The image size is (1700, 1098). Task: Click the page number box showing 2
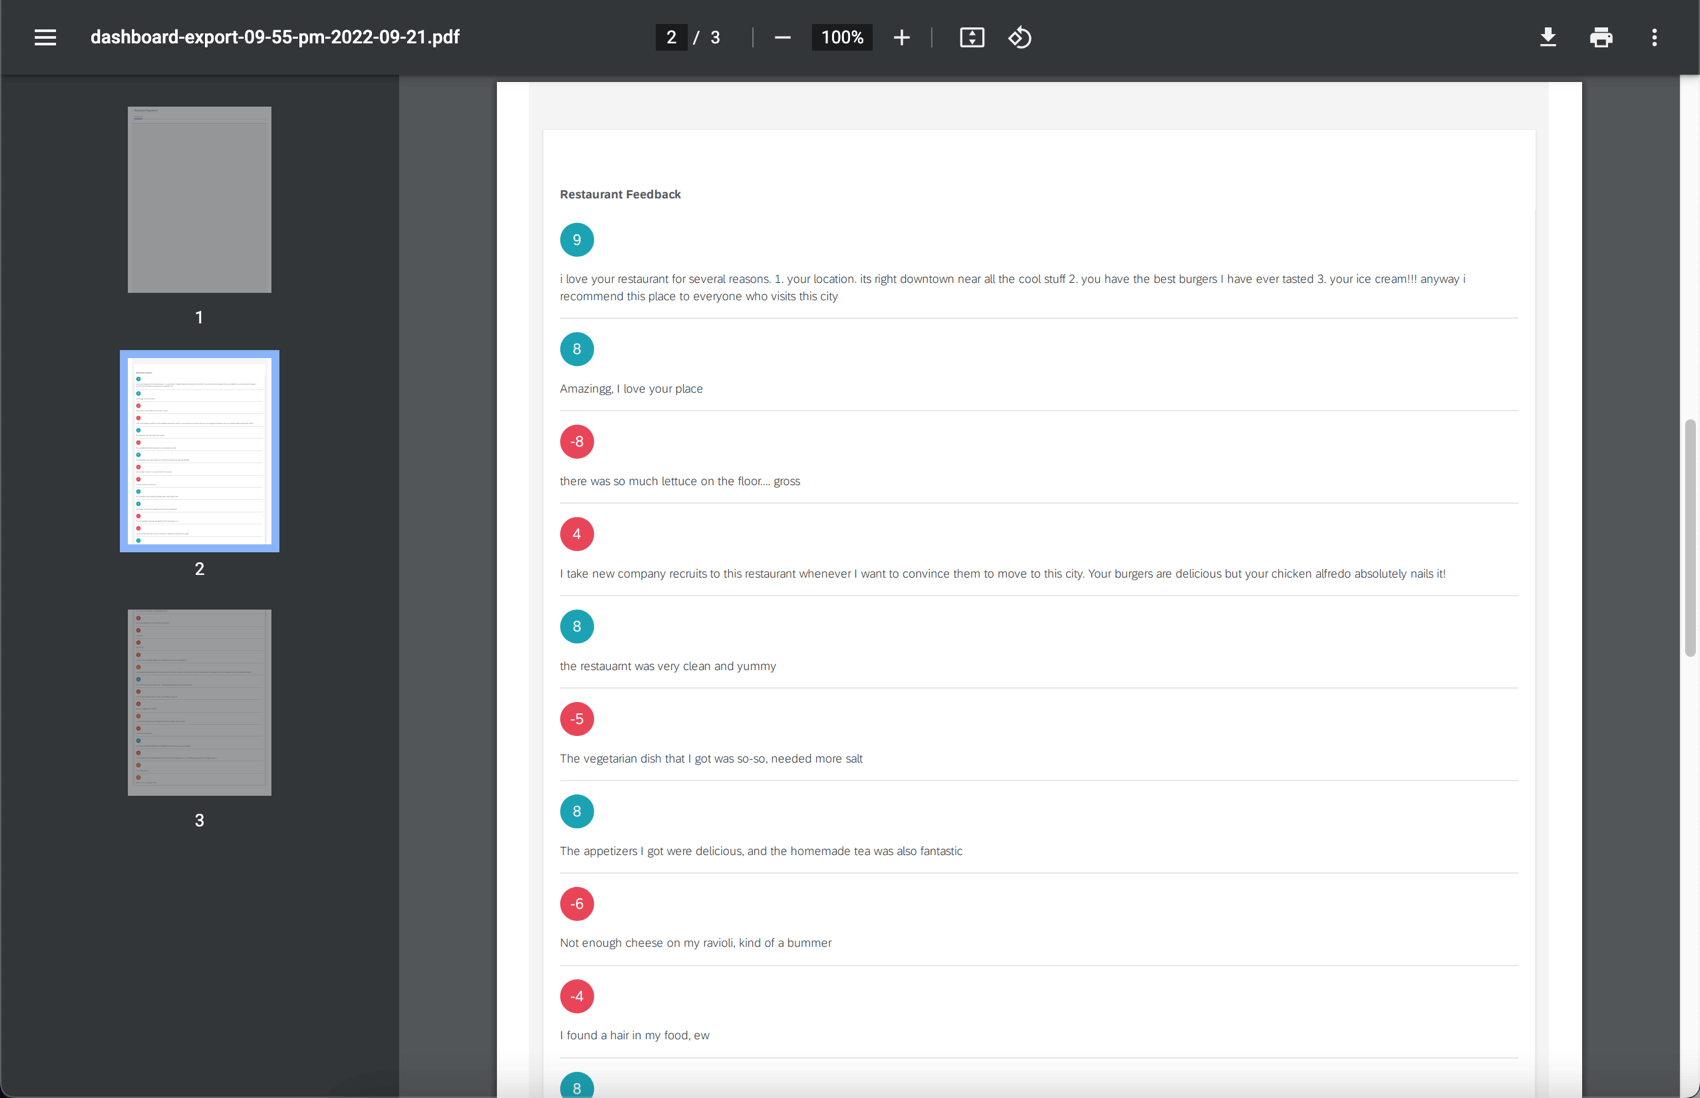(671, 37)
